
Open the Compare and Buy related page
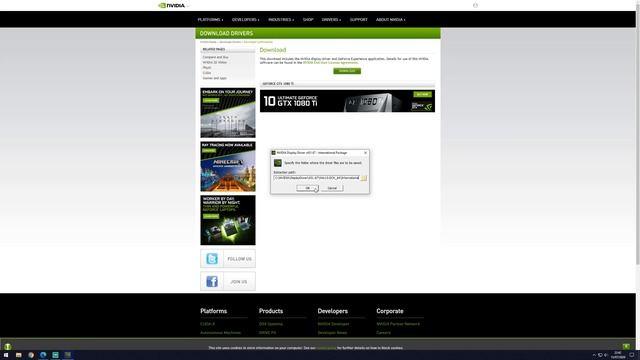216,57
